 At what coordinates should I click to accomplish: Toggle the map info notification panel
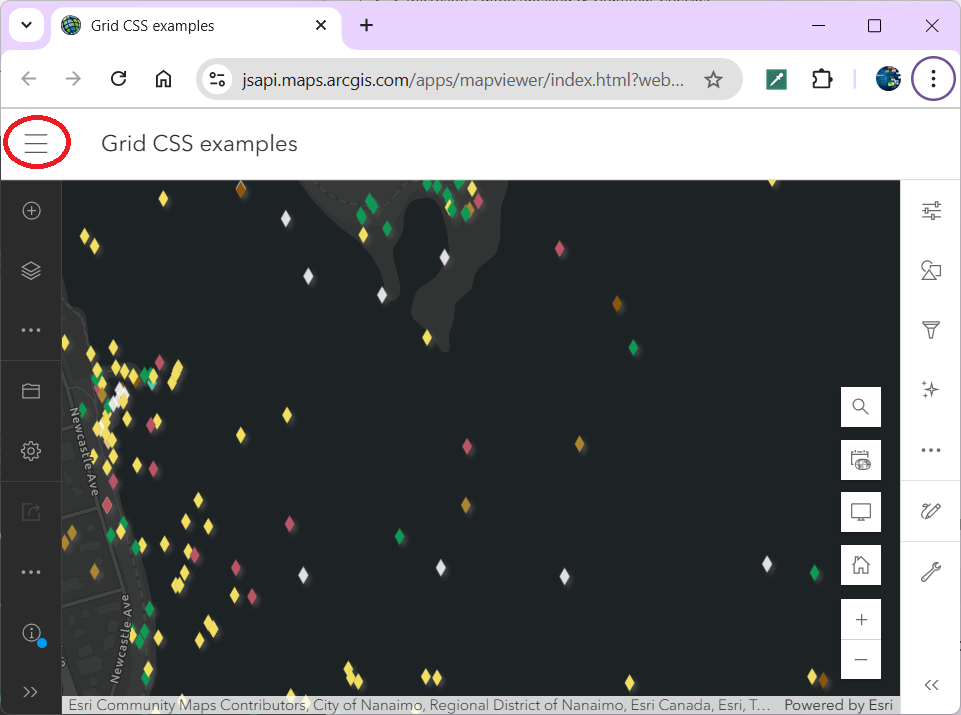pos(30,632)
